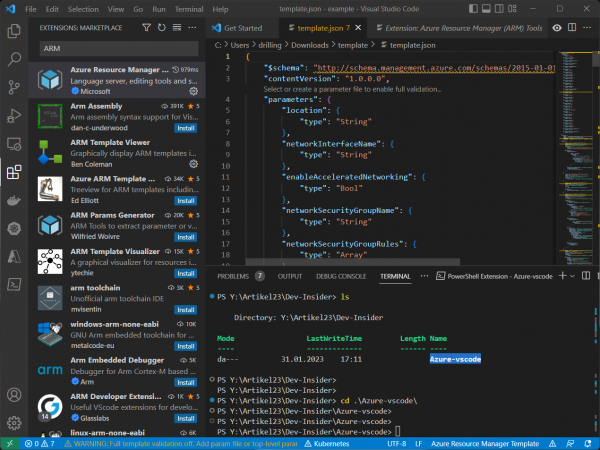Split the editor to the right
The image size is (600, 450).
click(x=572, y=28)
